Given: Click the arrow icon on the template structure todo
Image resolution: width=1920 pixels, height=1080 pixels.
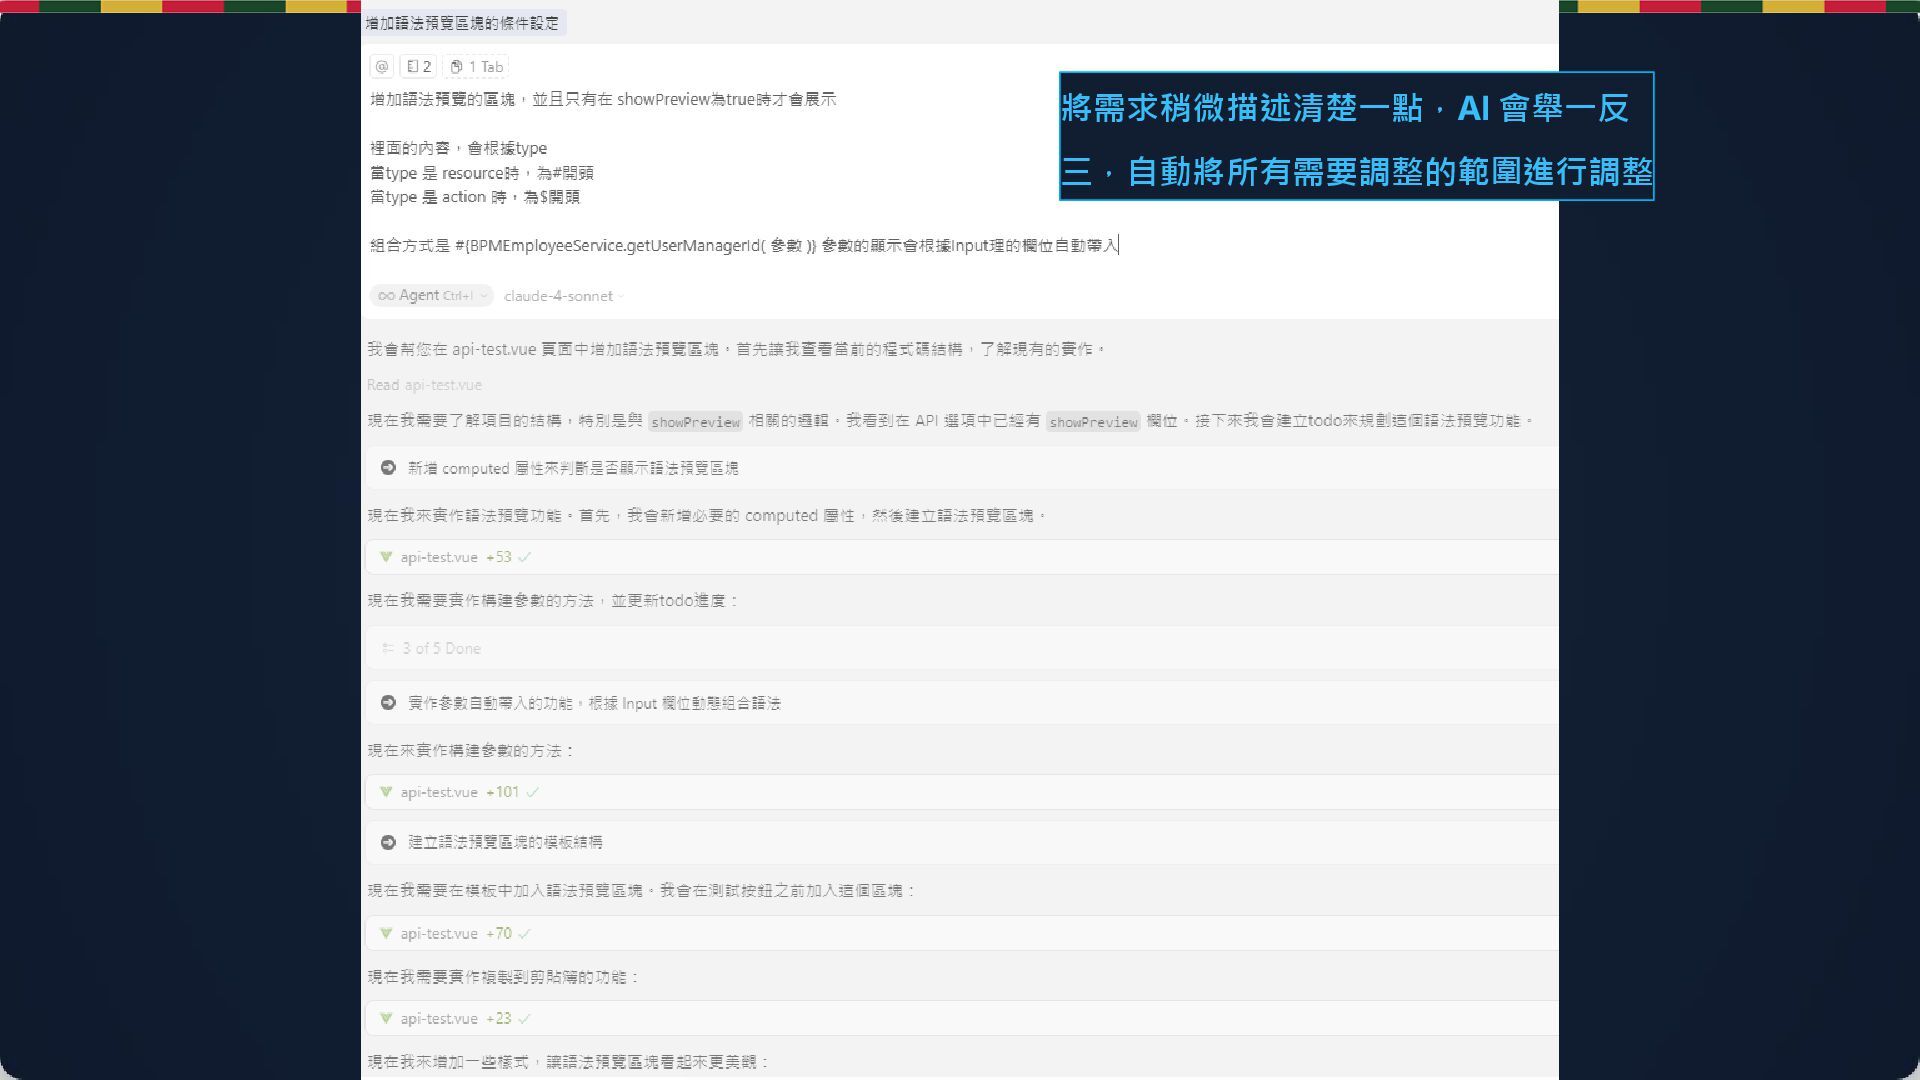Looking at the screenshot, I should pyautogui.click(x=389, y=842).
